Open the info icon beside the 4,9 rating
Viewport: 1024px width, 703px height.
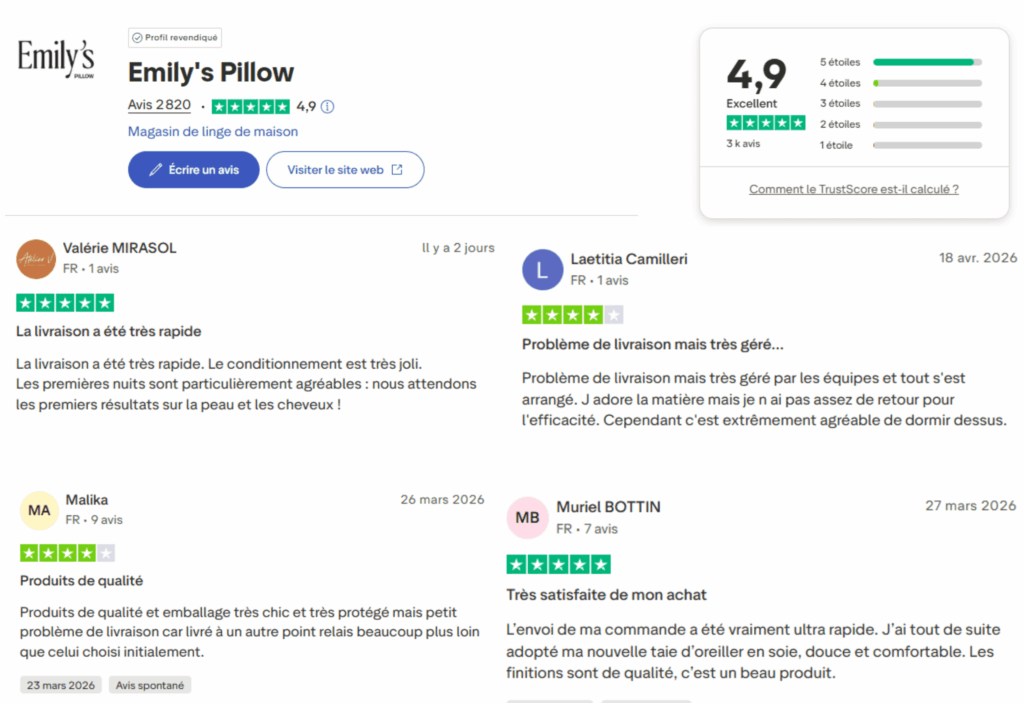(326, 105)
